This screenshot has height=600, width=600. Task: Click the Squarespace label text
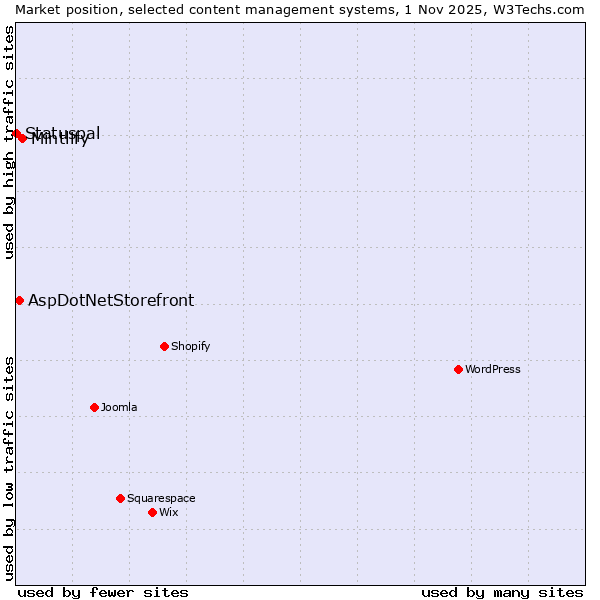pos(161,498)
